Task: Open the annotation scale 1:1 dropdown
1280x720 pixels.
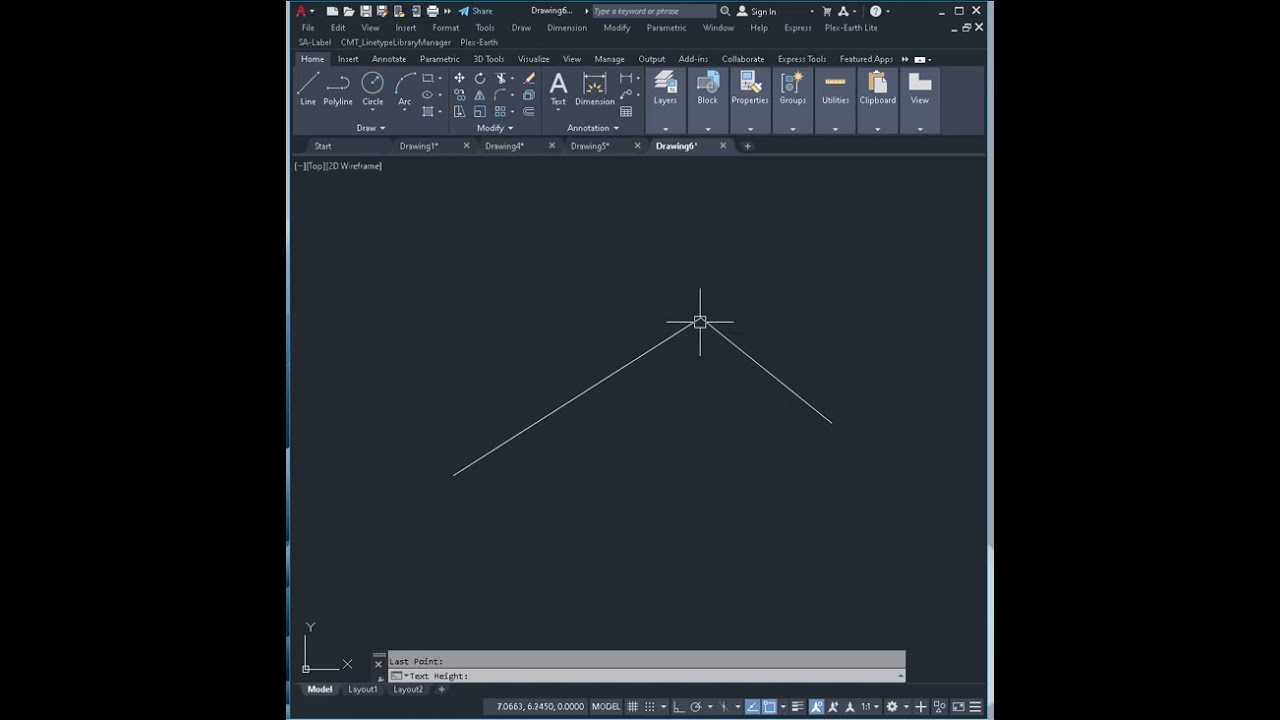Action: coord(870,707)
